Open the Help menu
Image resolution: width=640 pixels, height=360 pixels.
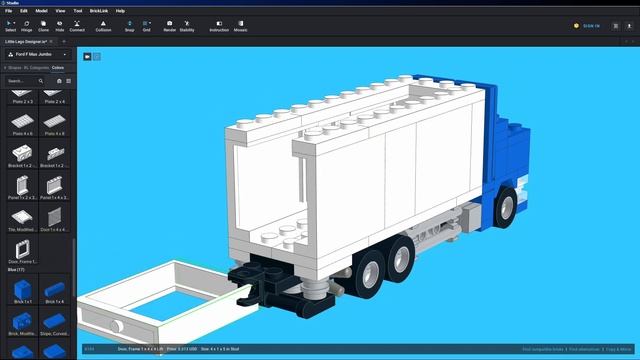120,11
